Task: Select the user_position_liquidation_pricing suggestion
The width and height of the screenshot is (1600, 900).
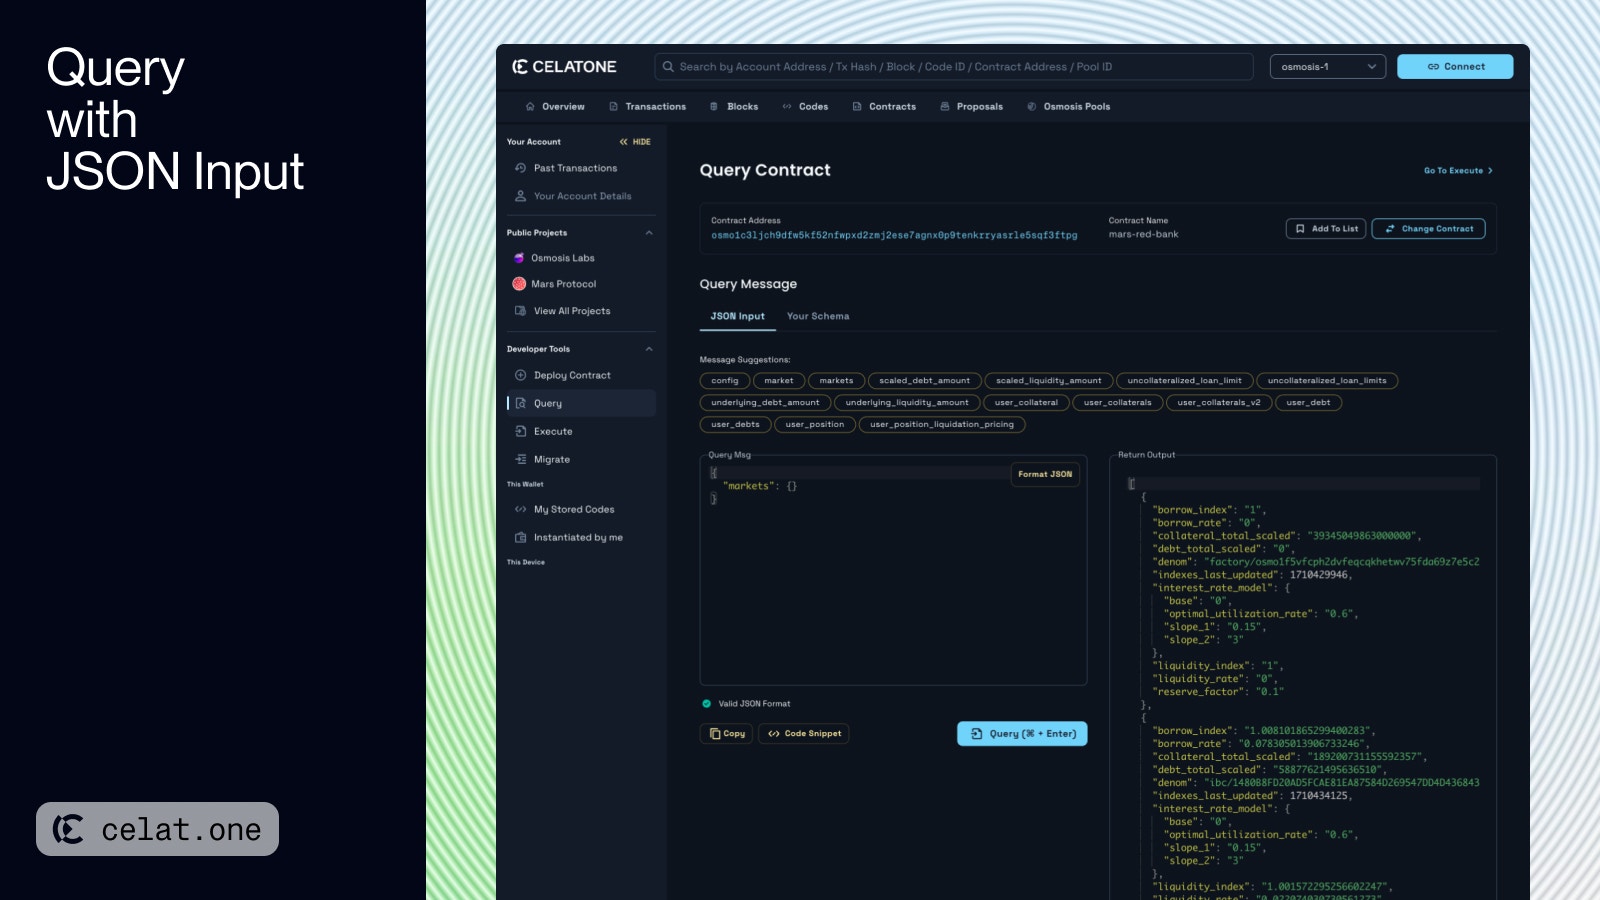Action: tap(942, 425)
